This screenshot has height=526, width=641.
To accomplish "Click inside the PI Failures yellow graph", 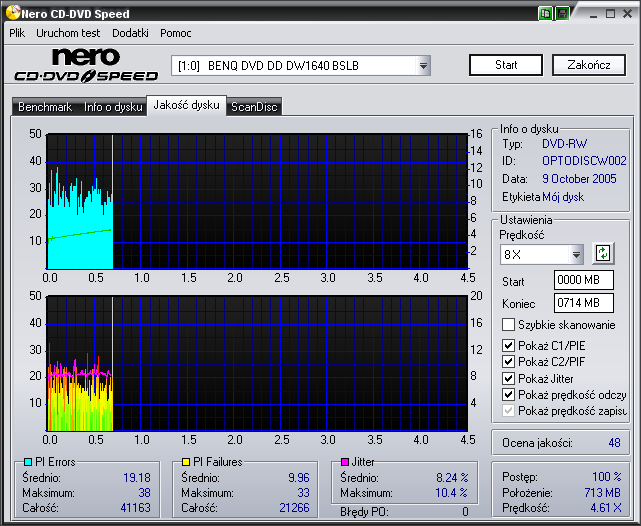I will click(257, 363).
